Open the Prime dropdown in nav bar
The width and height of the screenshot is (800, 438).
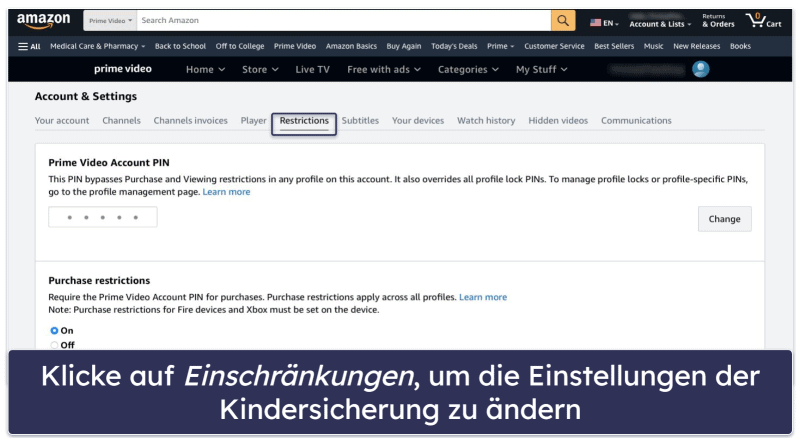[501, 46]
